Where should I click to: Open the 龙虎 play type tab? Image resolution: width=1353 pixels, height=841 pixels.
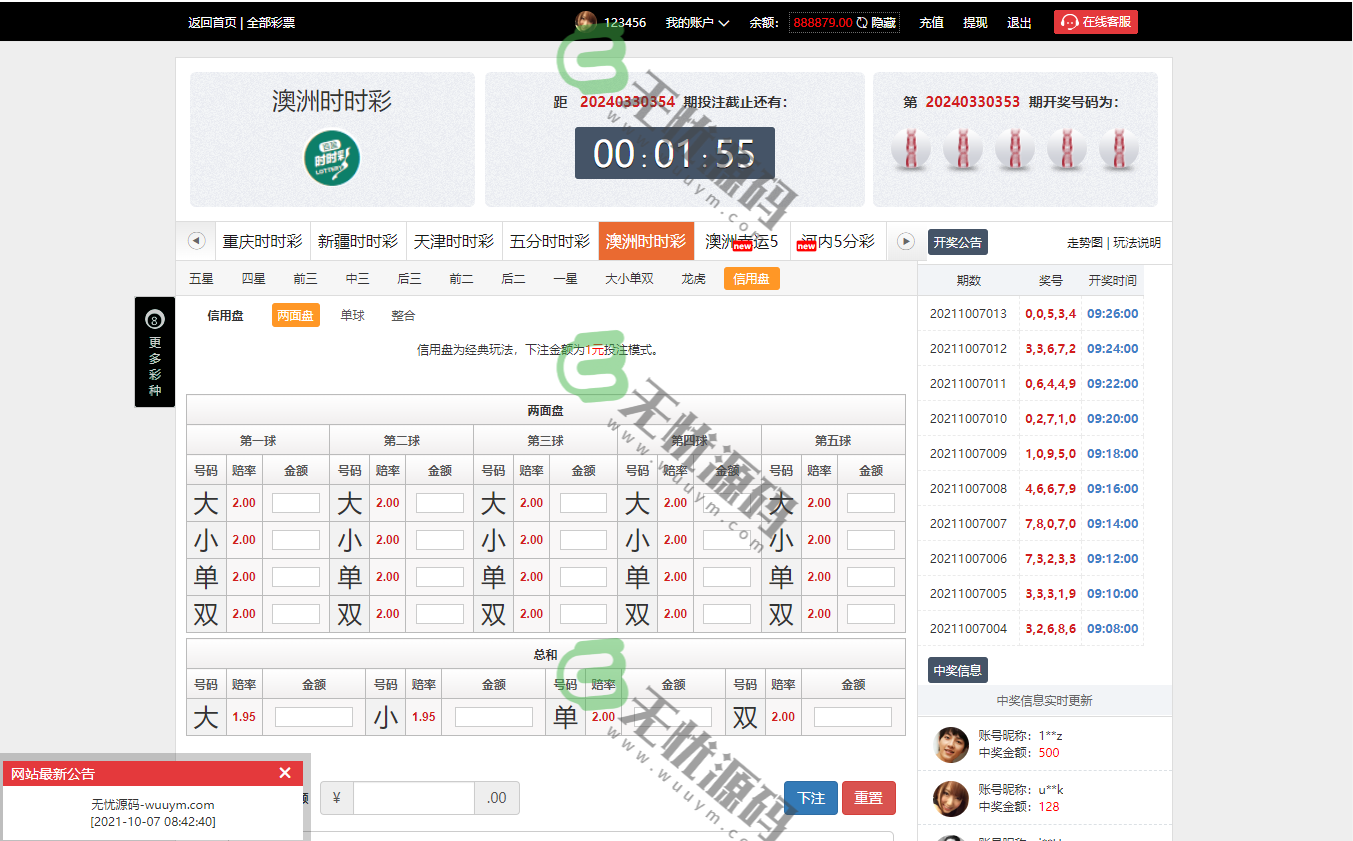[x=693, y=279]
